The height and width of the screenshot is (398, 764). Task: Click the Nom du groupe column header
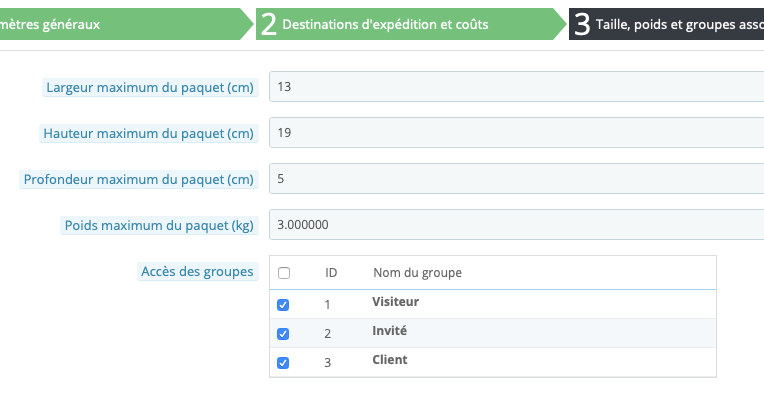(x=418, y=273)
